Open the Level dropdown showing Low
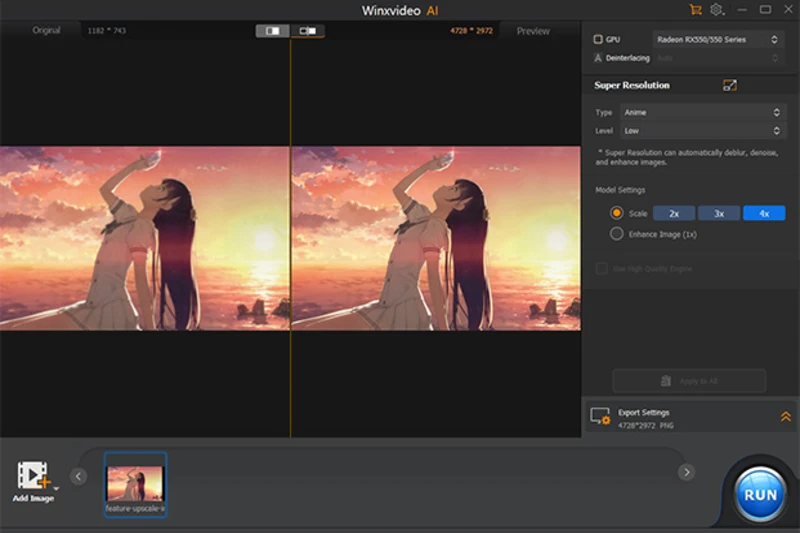This screenshot has width=800, height=533. pos(701,131)
